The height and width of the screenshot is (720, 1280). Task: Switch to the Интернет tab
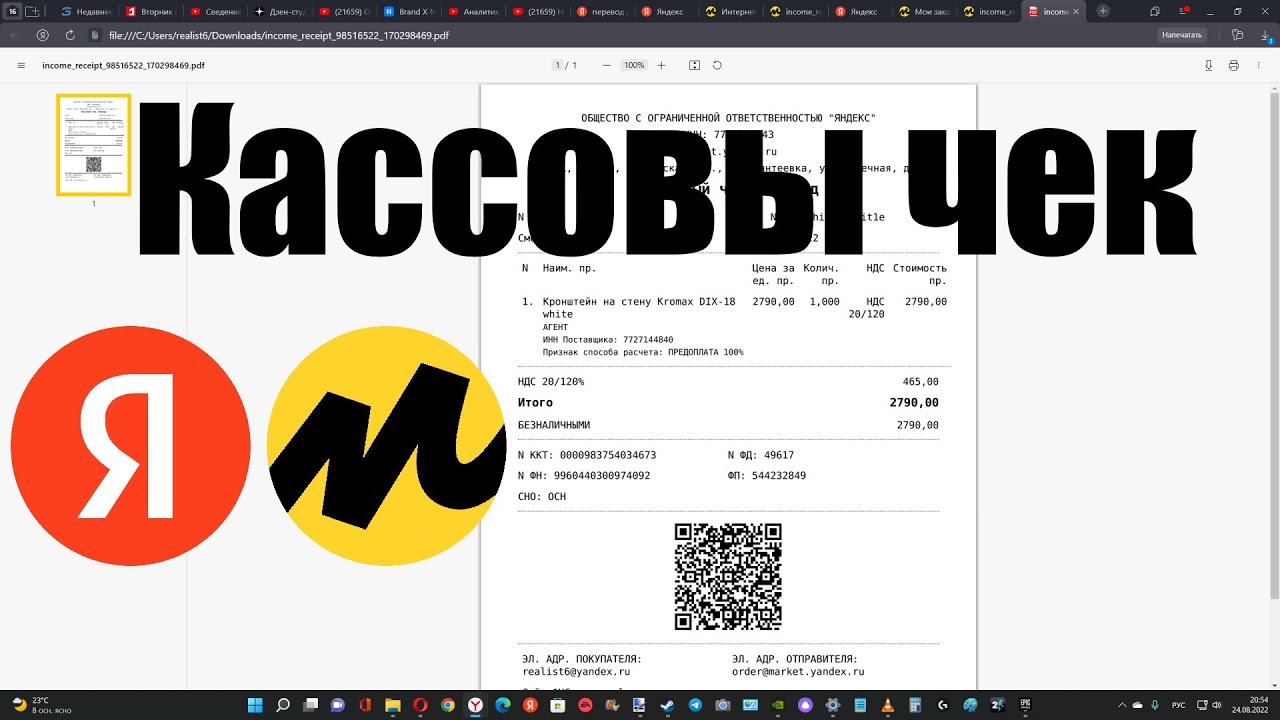(x=731, y=11)
